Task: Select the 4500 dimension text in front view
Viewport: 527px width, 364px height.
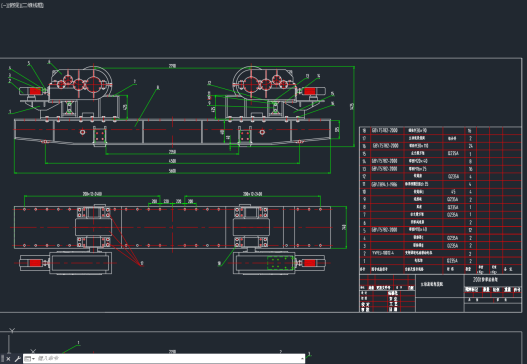Action: pos(172,161)
